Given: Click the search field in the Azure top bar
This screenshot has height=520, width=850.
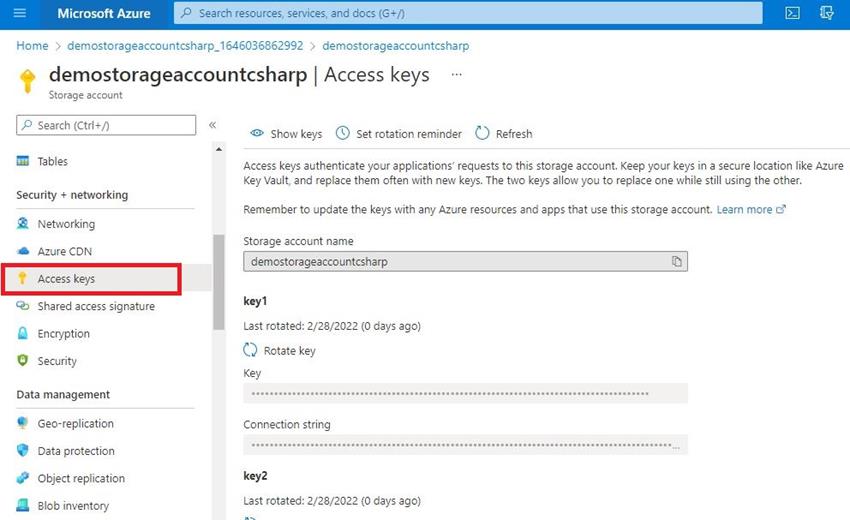Looking at the screenshot, I should click(x=468, y=13).
